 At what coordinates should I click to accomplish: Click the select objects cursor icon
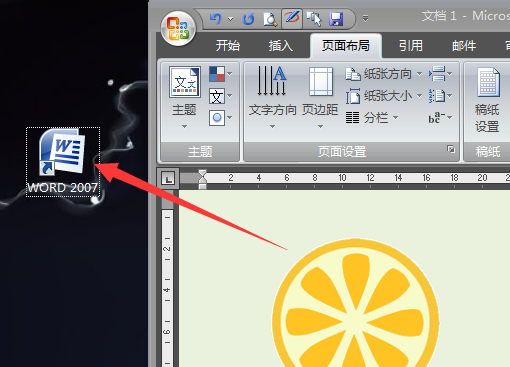click(314, 19)
